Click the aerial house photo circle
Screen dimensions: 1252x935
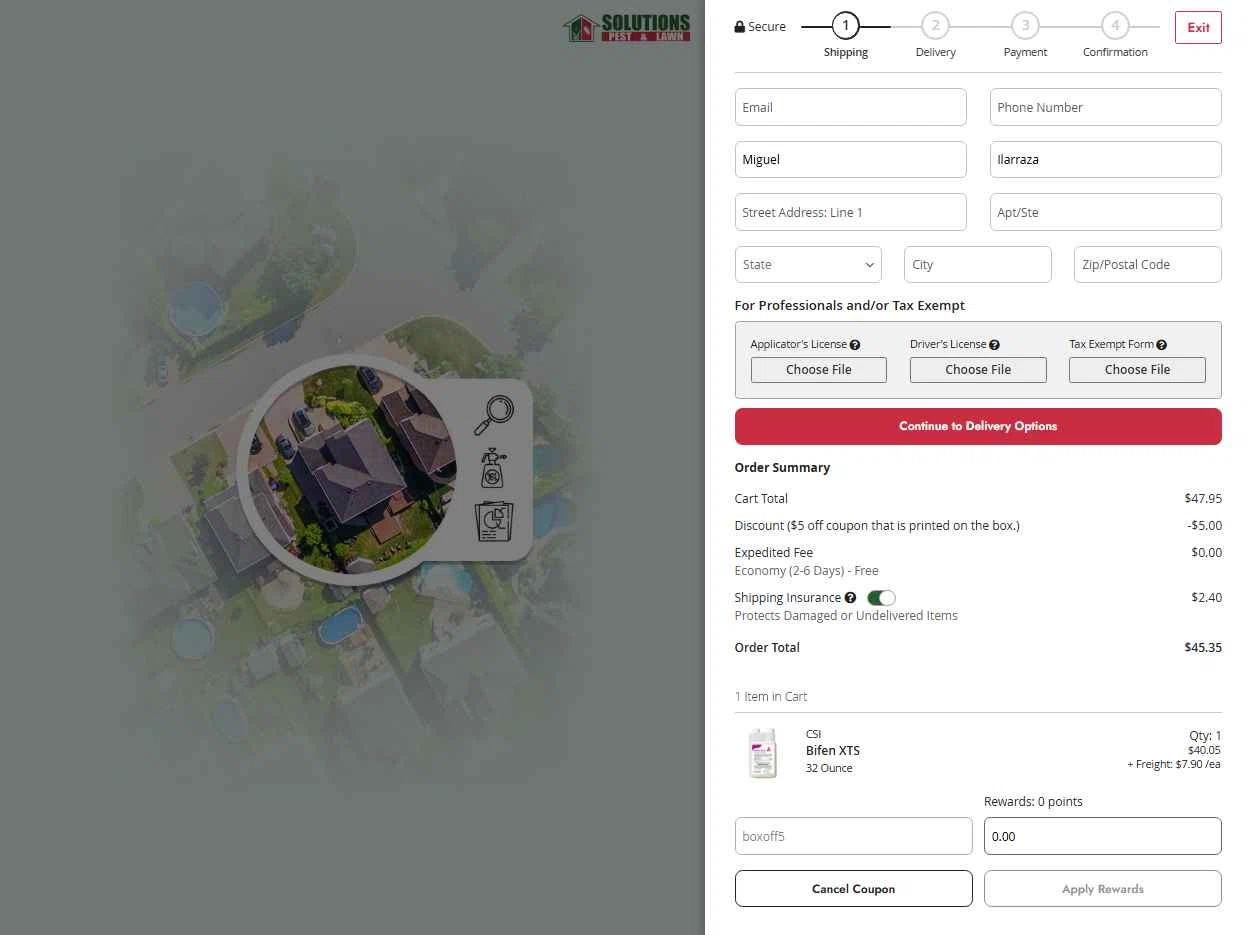coord(352,469)
